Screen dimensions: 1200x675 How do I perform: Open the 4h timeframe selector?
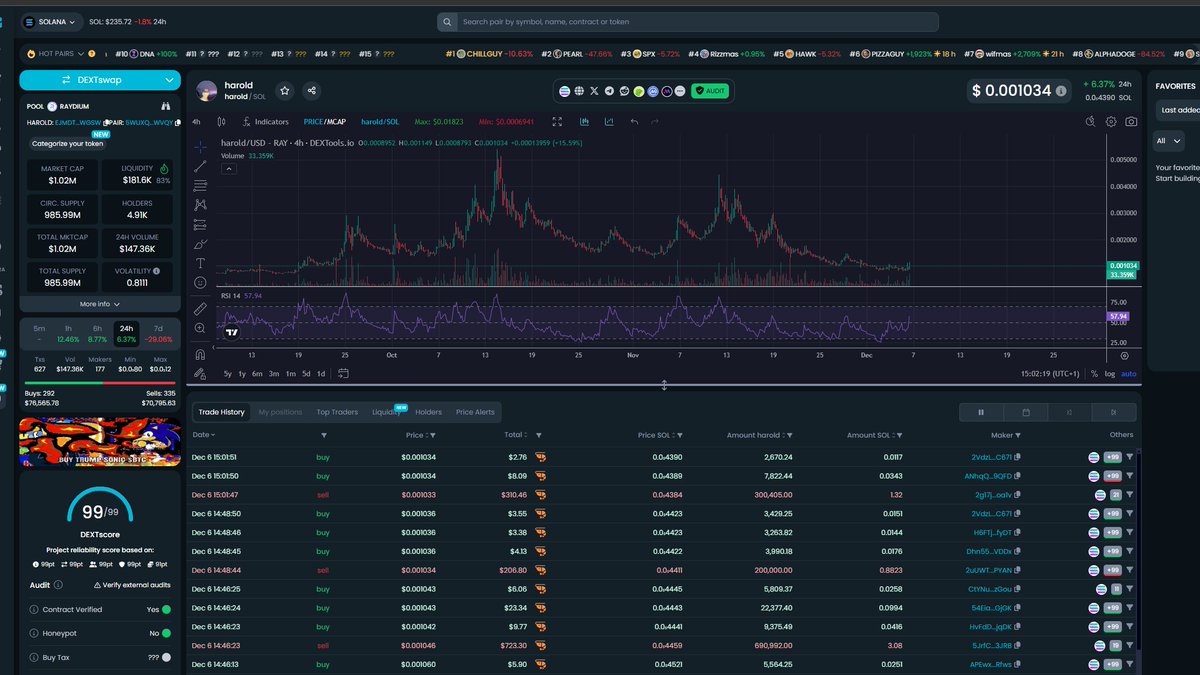197,122
